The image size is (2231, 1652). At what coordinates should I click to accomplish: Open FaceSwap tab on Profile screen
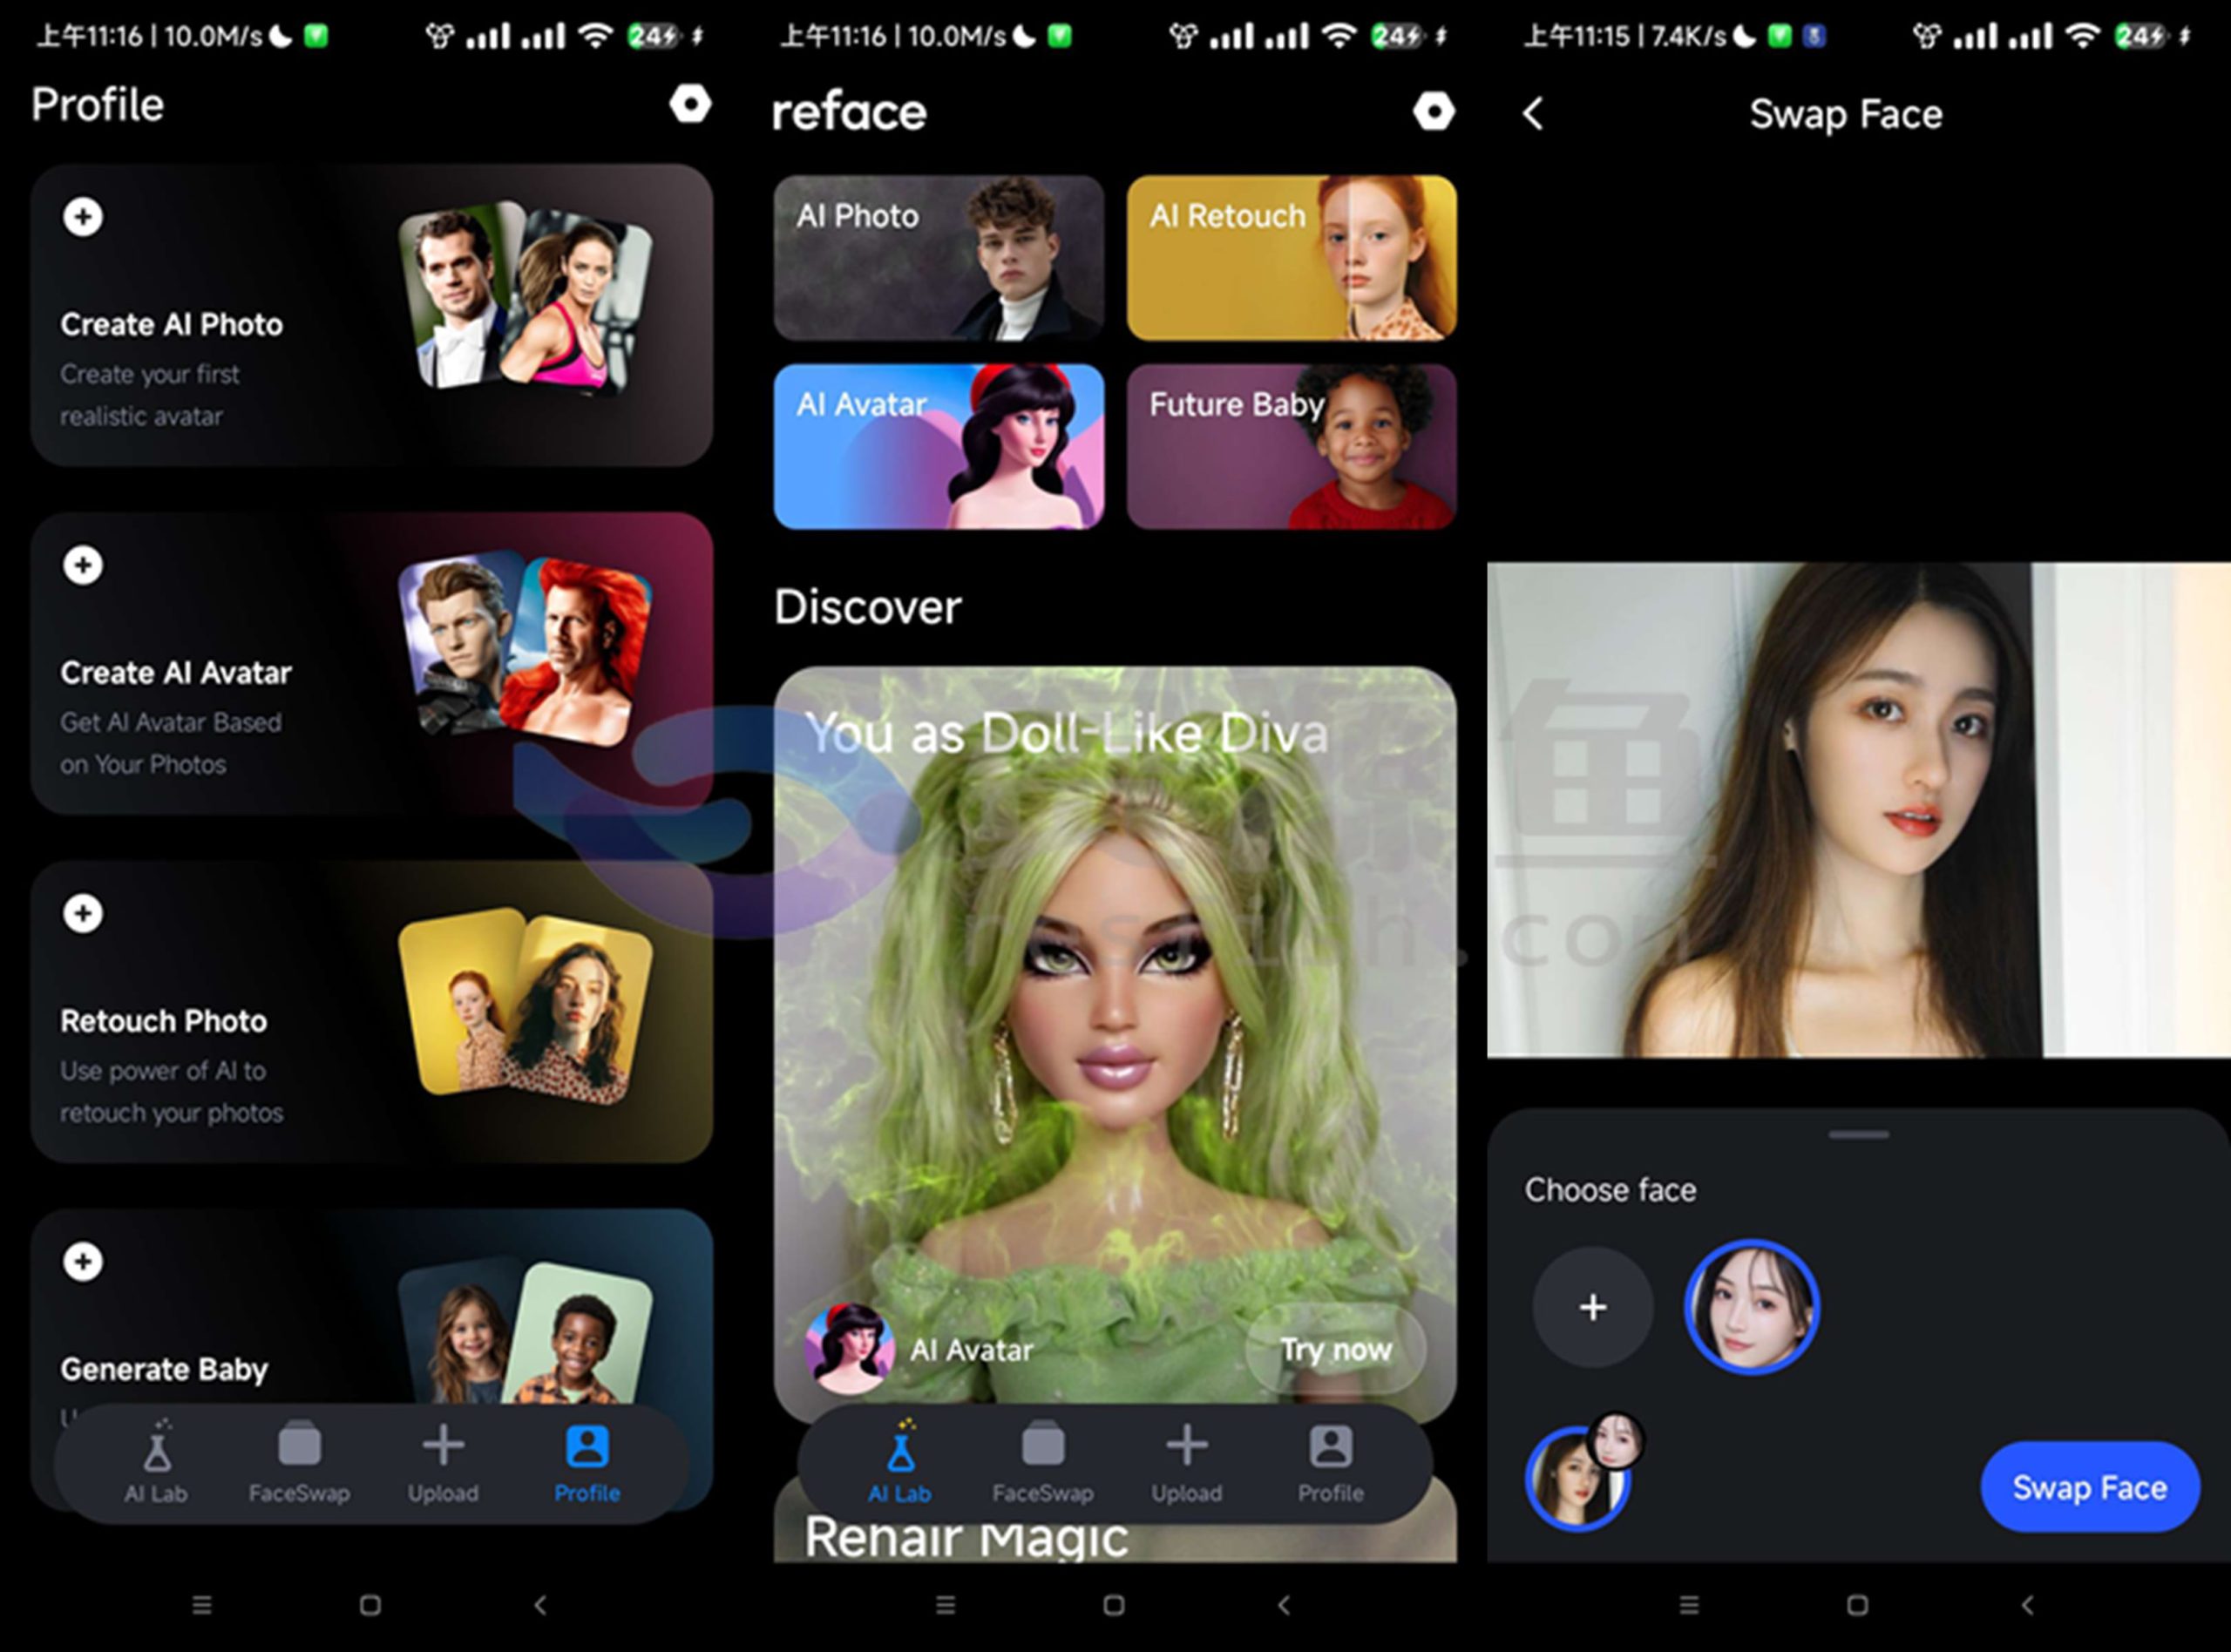click(x=299, y=1462)
